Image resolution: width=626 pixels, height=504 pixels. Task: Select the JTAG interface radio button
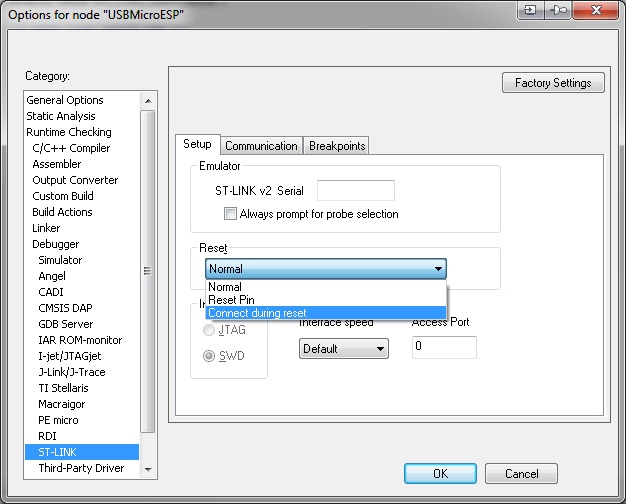tap(209, 330)
